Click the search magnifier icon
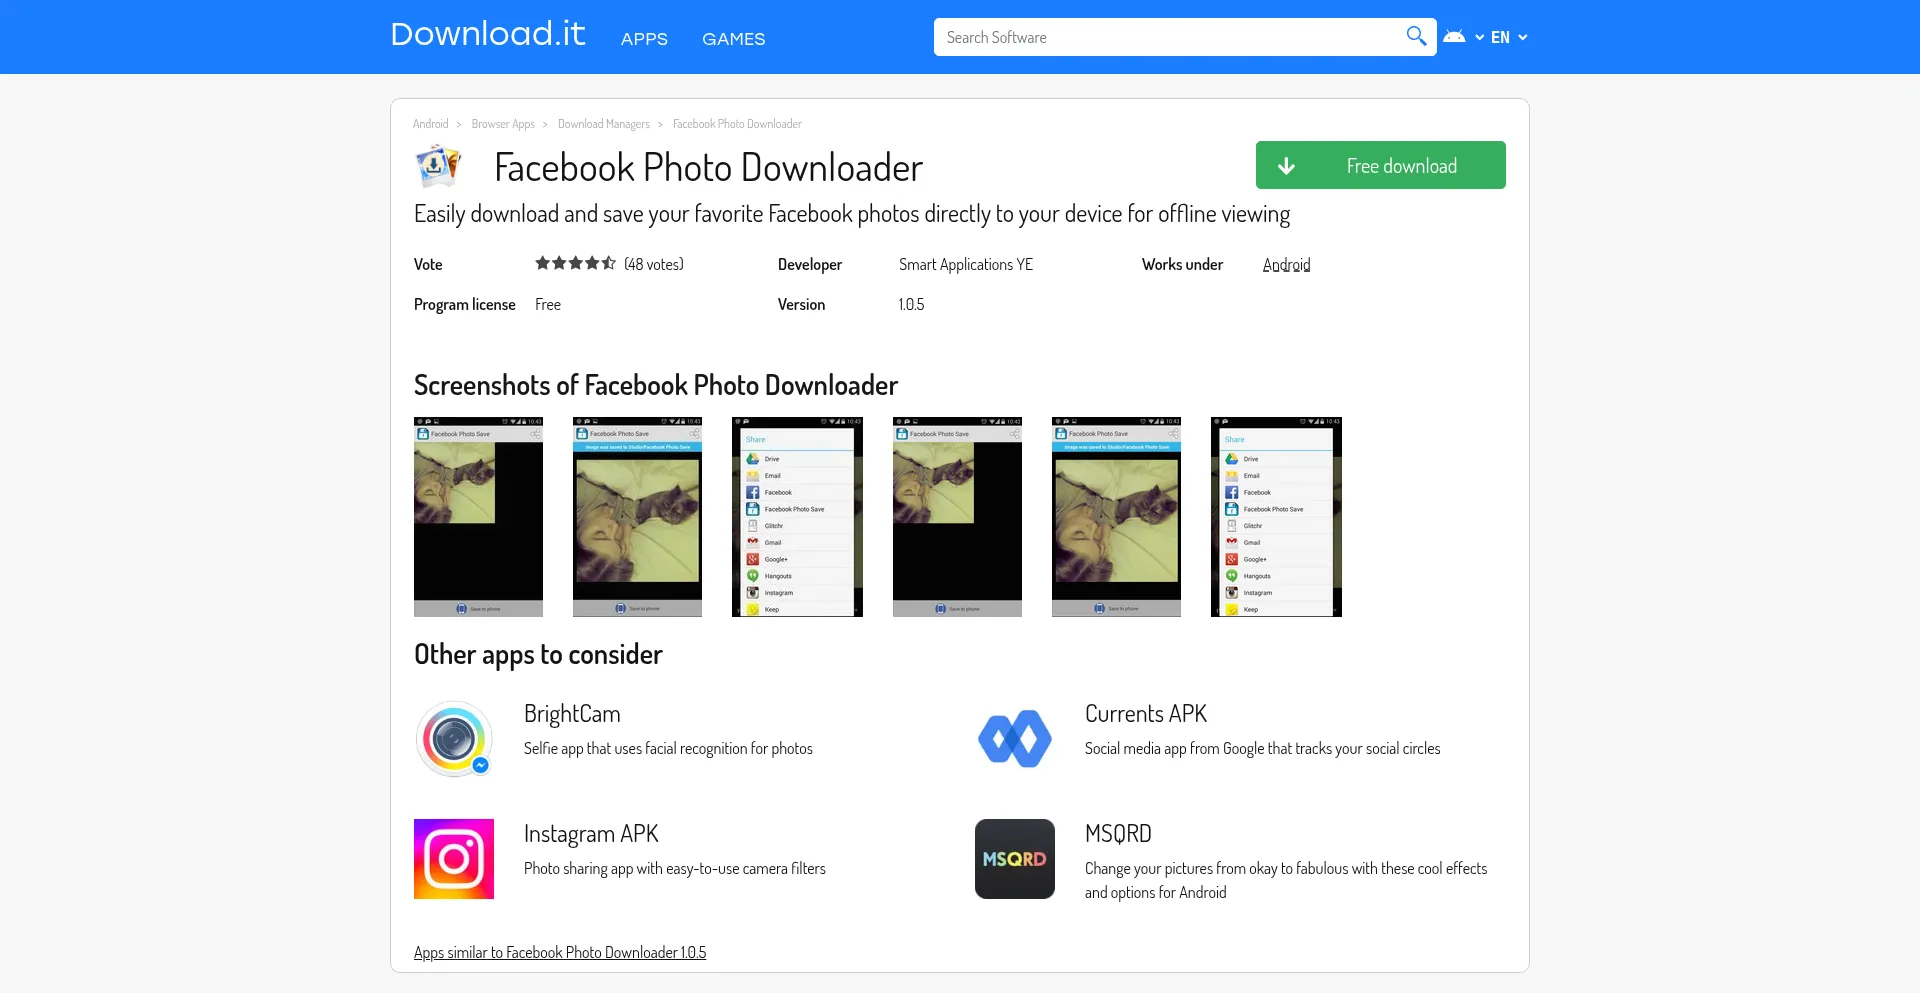The image size is (1920, 993). pyautogui.click(x=1416, y=37)
